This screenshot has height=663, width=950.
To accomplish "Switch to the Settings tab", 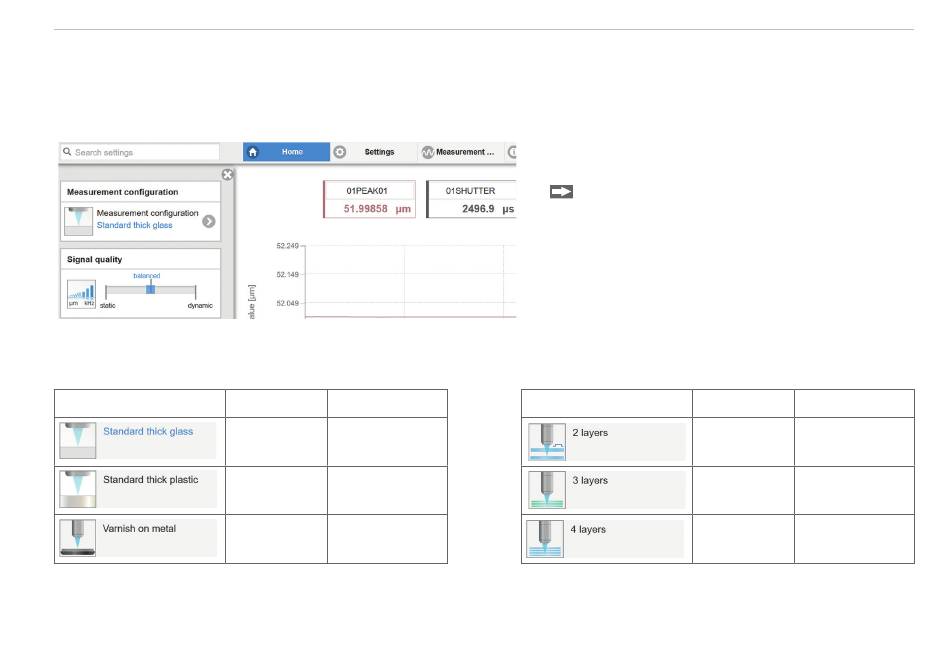I will click(x=379, y=152).
